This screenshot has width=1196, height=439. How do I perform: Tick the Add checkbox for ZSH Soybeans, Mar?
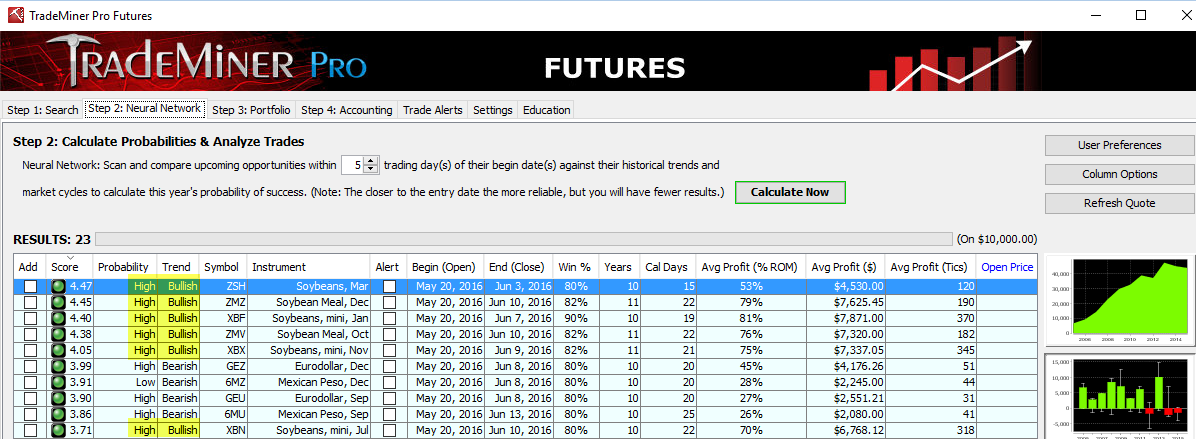pyautogui.click(x=30, y=287)
